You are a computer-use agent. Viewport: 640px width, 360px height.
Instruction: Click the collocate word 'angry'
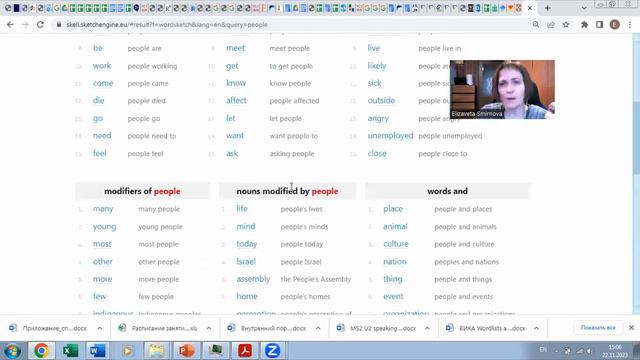378,118
